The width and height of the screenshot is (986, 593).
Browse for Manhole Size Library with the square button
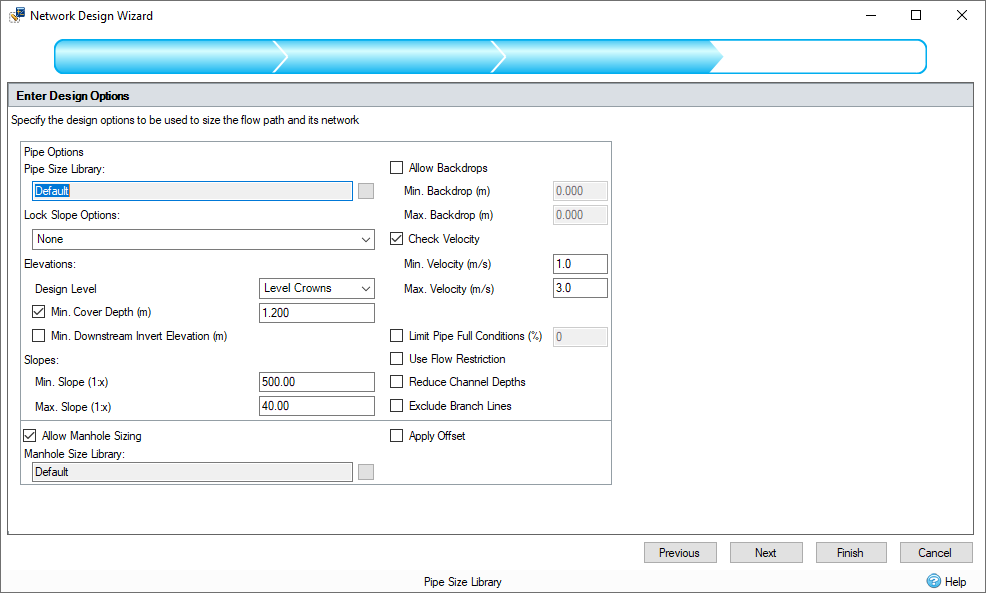pos(366,472)
